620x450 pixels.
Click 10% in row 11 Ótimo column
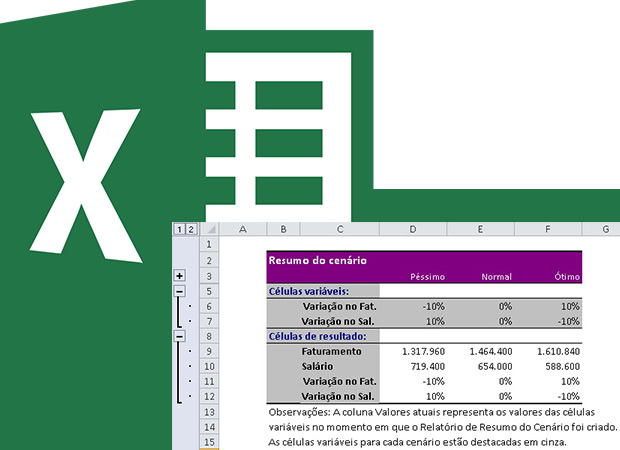click(570, 382)
